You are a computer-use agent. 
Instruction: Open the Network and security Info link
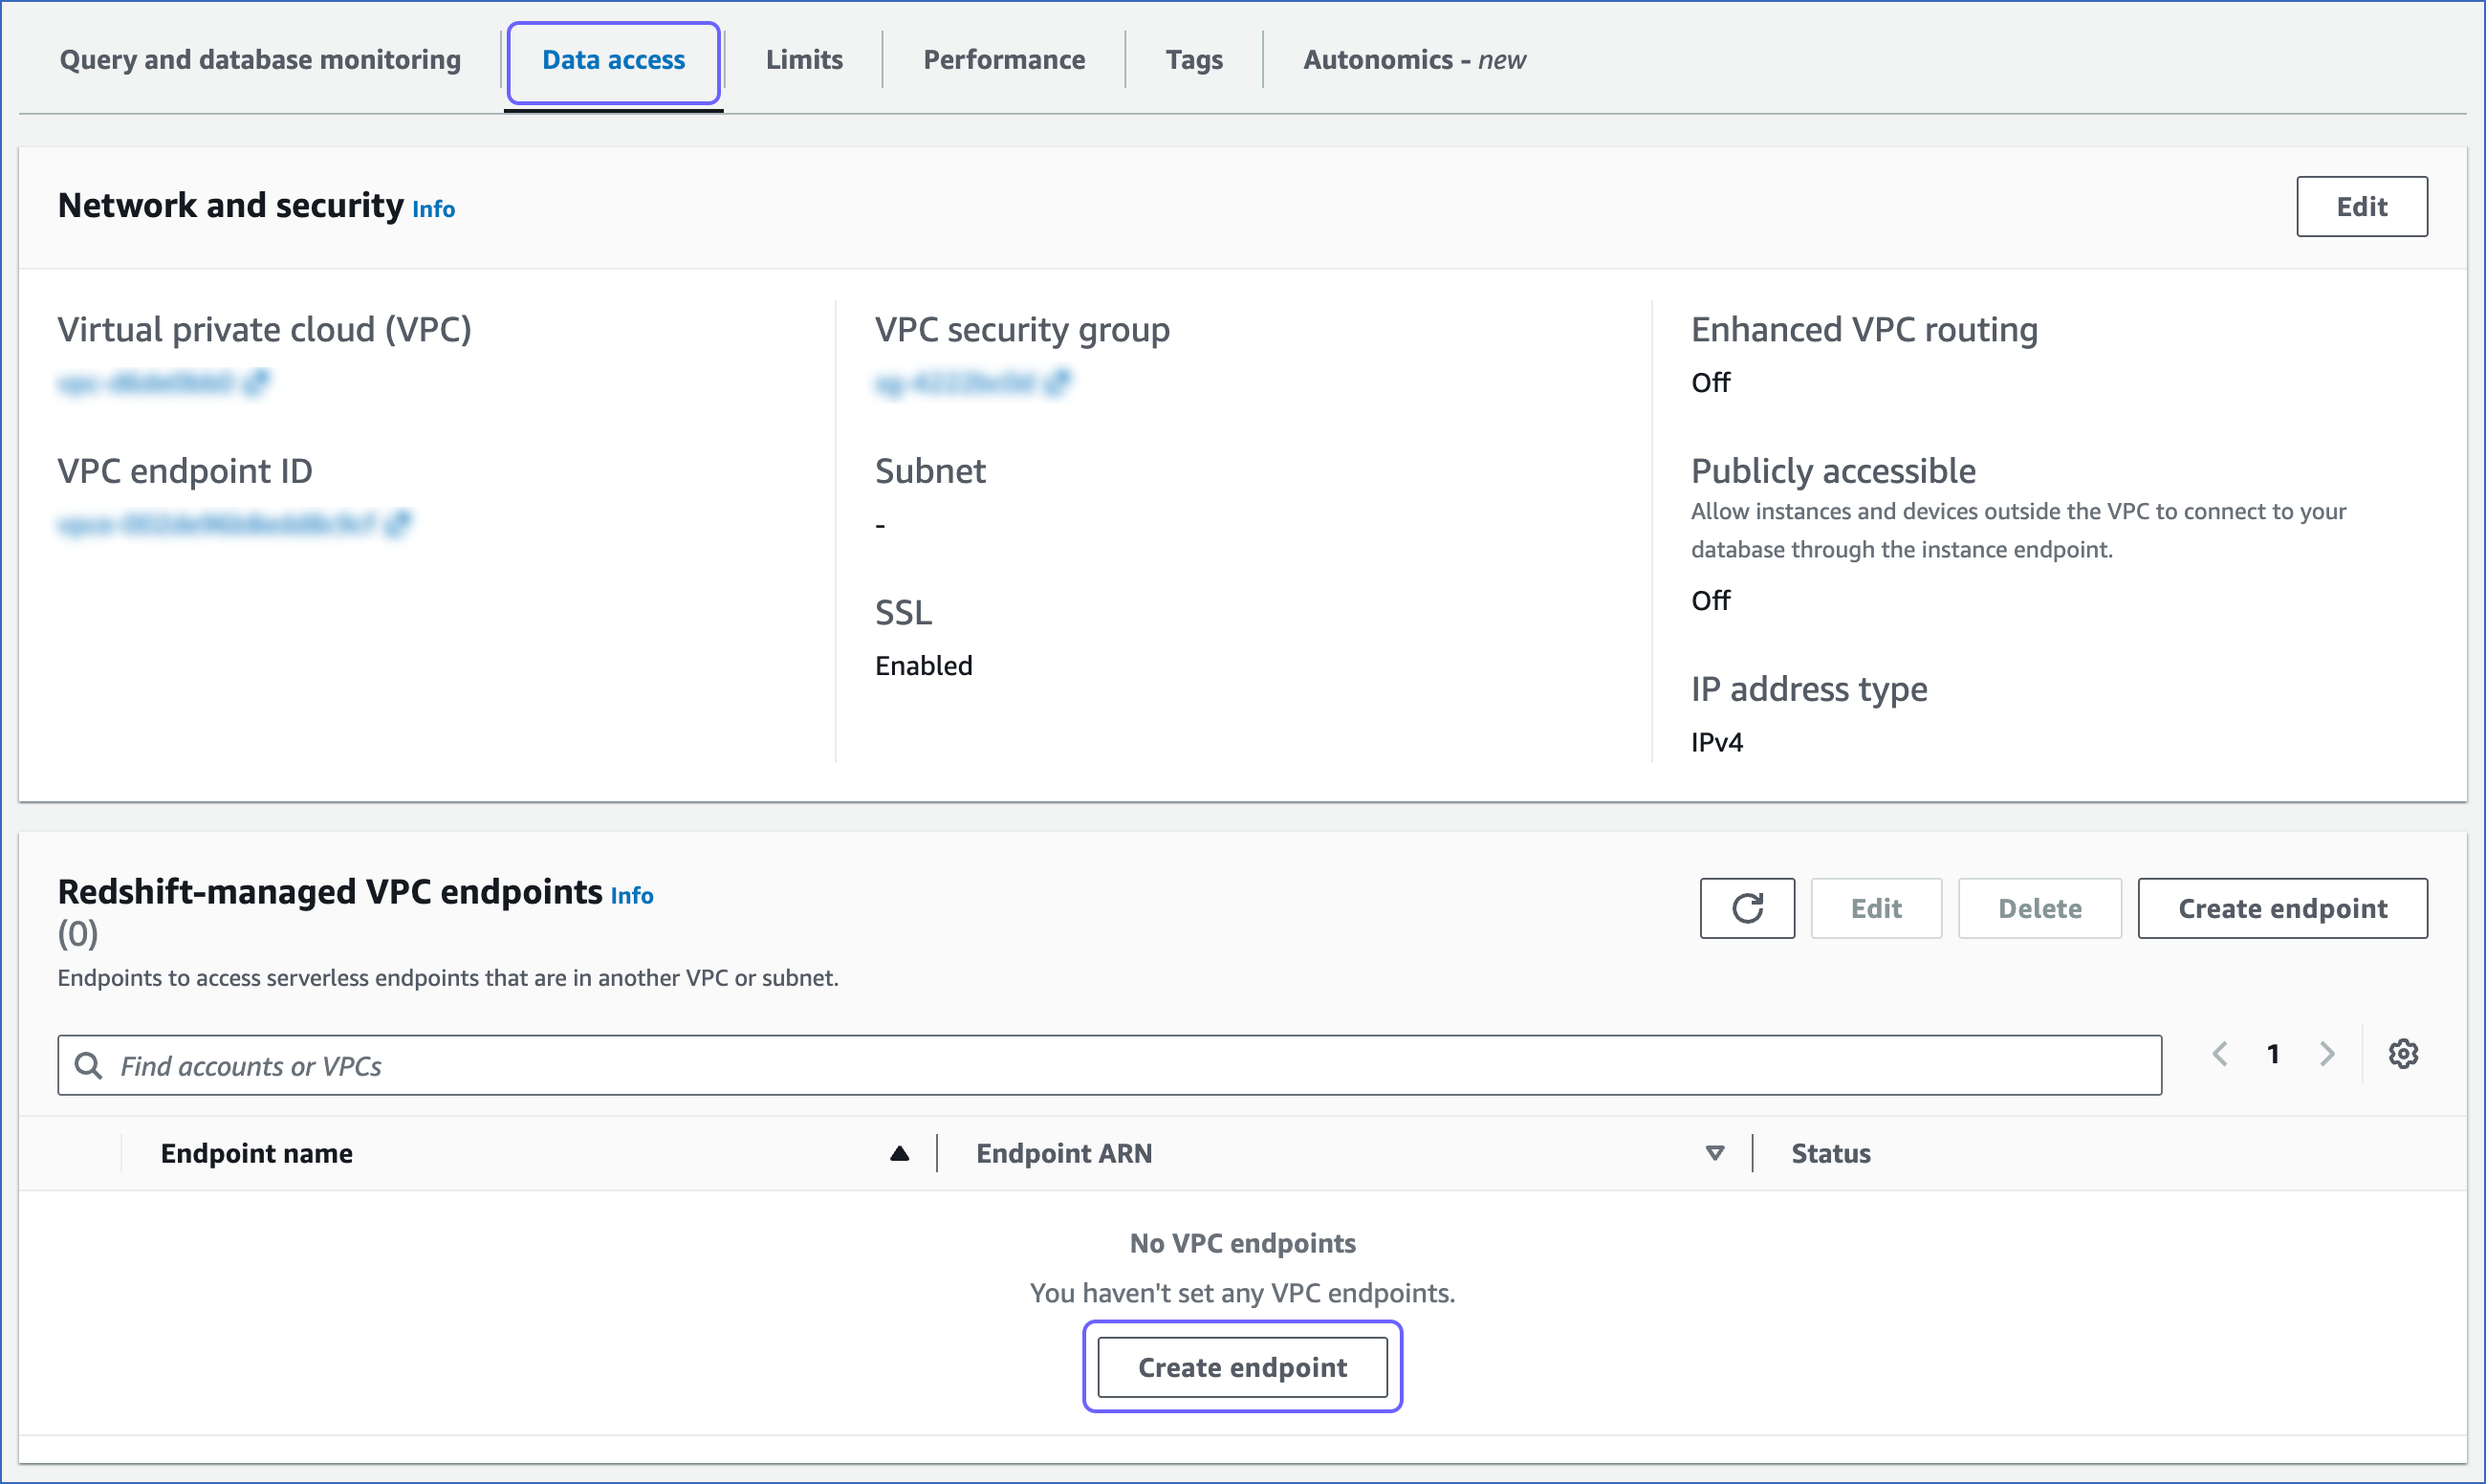point(433,209)
